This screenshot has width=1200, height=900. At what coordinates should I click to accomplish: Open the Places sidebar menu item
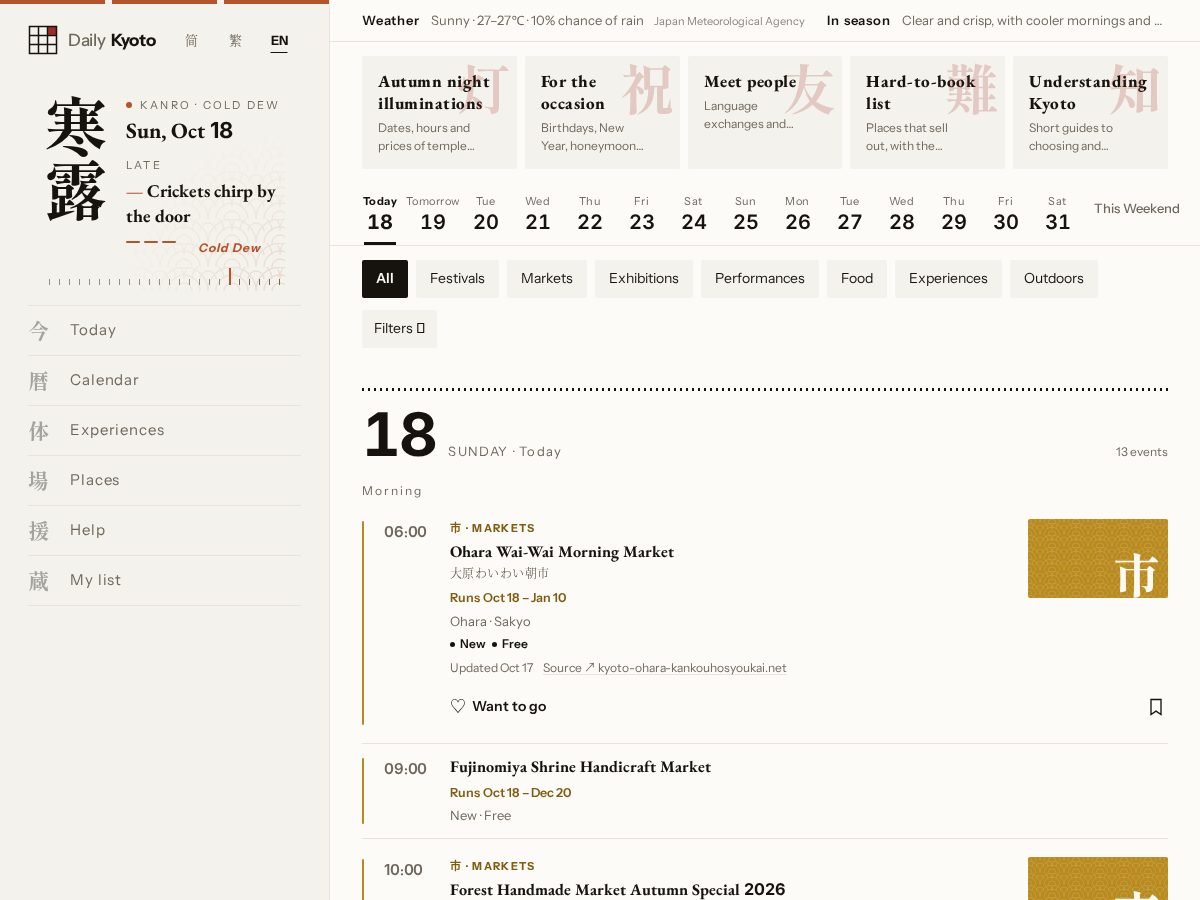(x=164, y=480)
